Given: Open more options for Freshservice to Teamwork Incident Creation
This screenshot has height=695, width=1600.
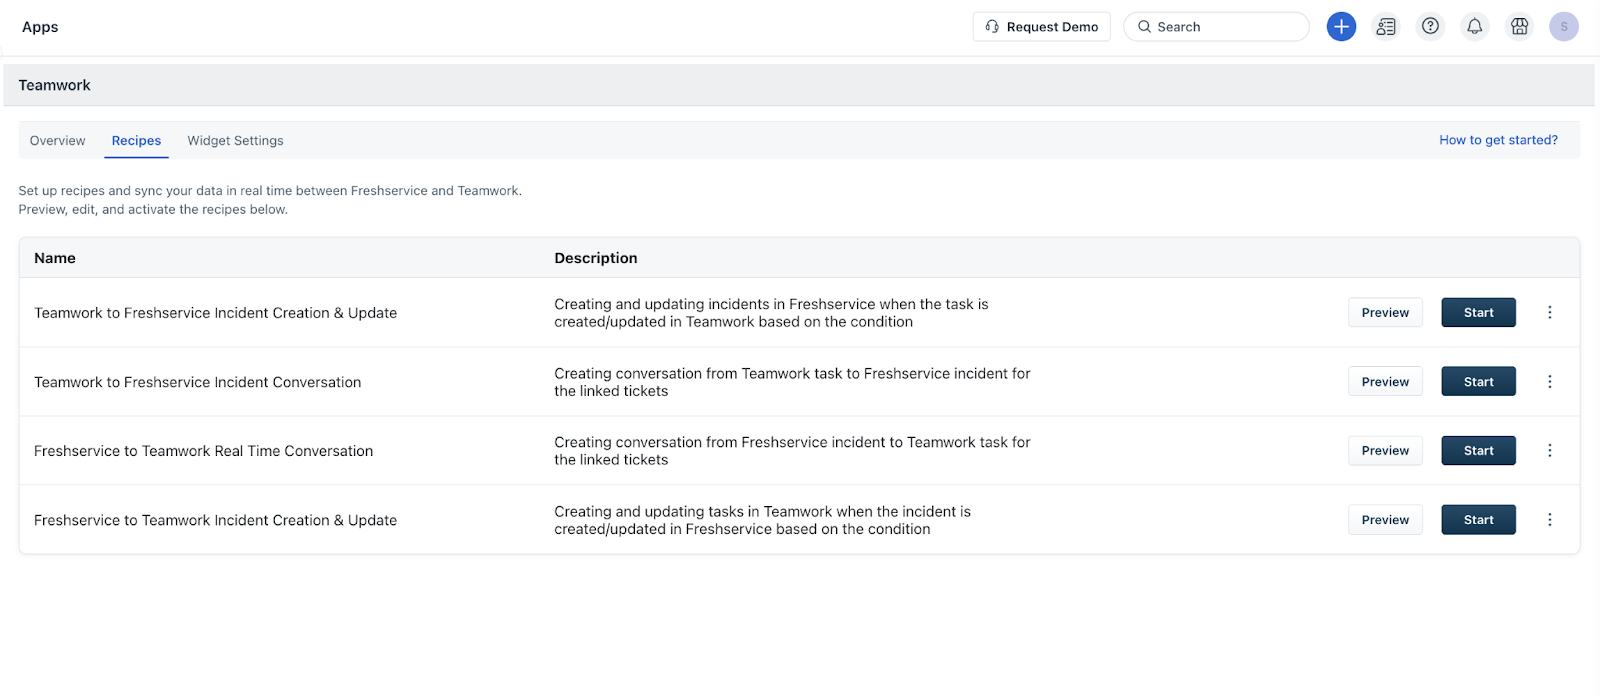Looking at the screenshot, I should point(1550,520).
